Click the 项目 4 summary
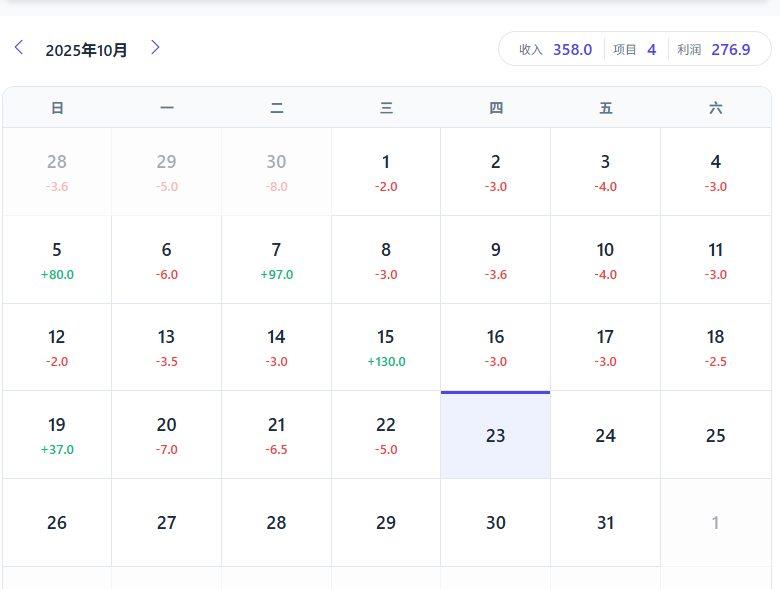The image size is (780, 589). 634,49
